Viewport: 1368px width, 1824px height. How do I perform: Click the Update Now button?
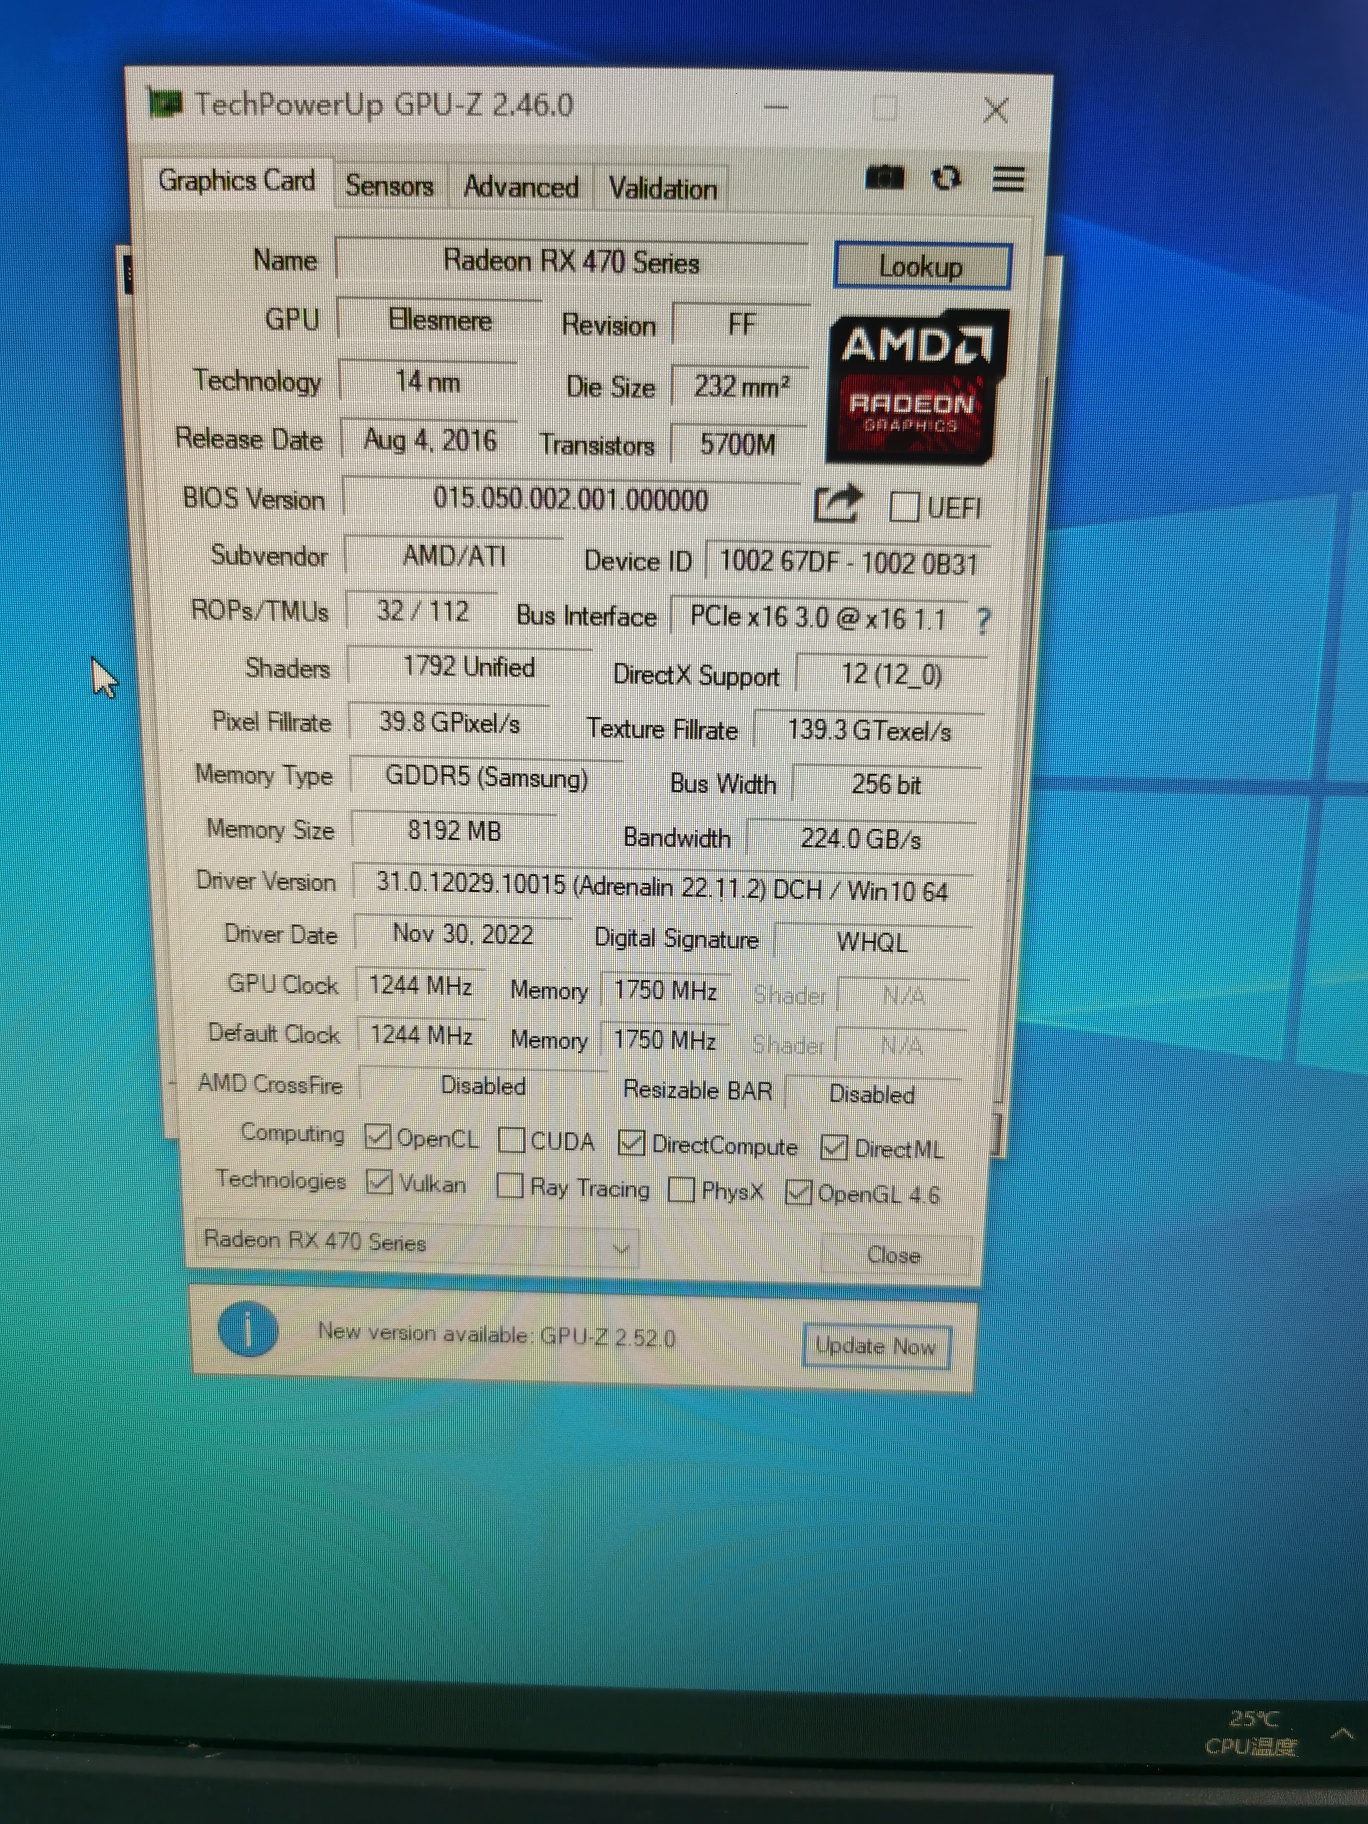[x=875, y=1346]
